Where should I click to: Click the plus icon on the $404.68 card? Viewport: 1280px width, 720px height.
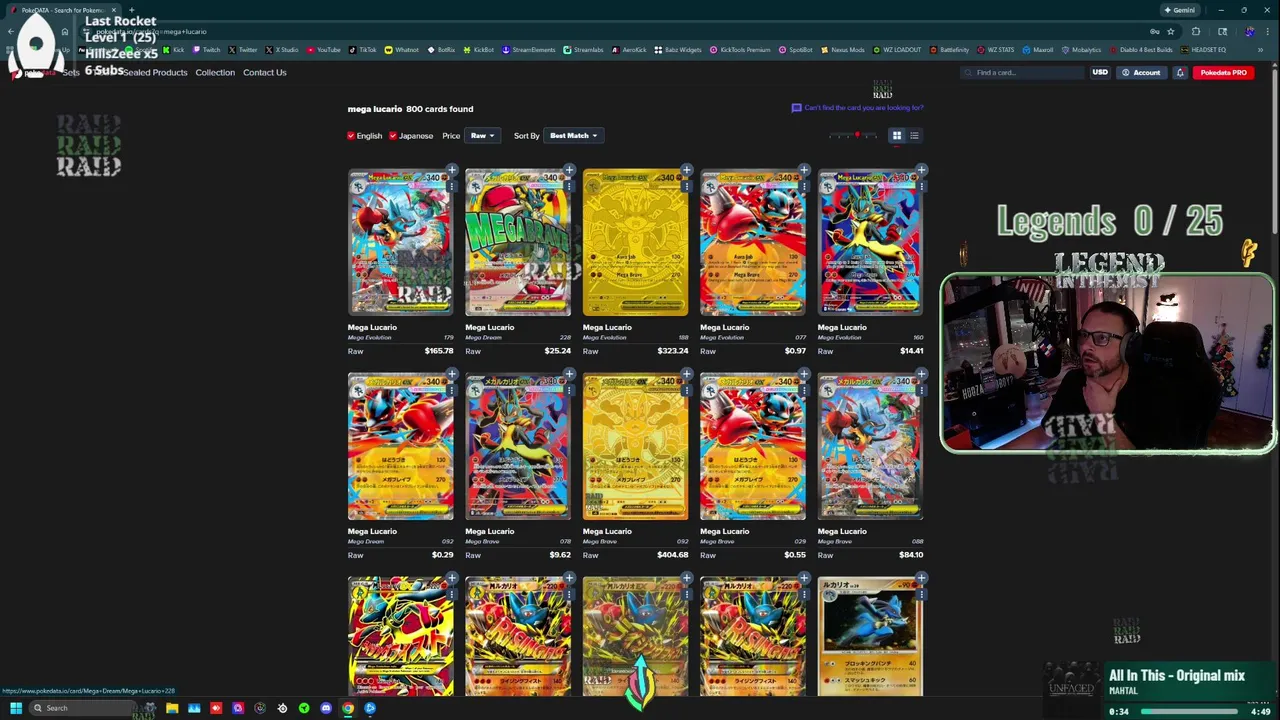click(687, 374)
